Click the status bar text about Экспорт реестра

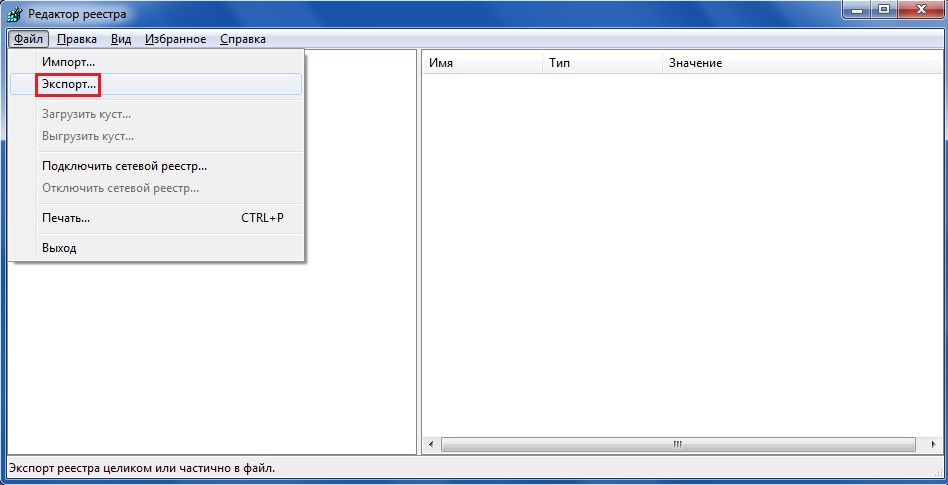coord(142,468)
